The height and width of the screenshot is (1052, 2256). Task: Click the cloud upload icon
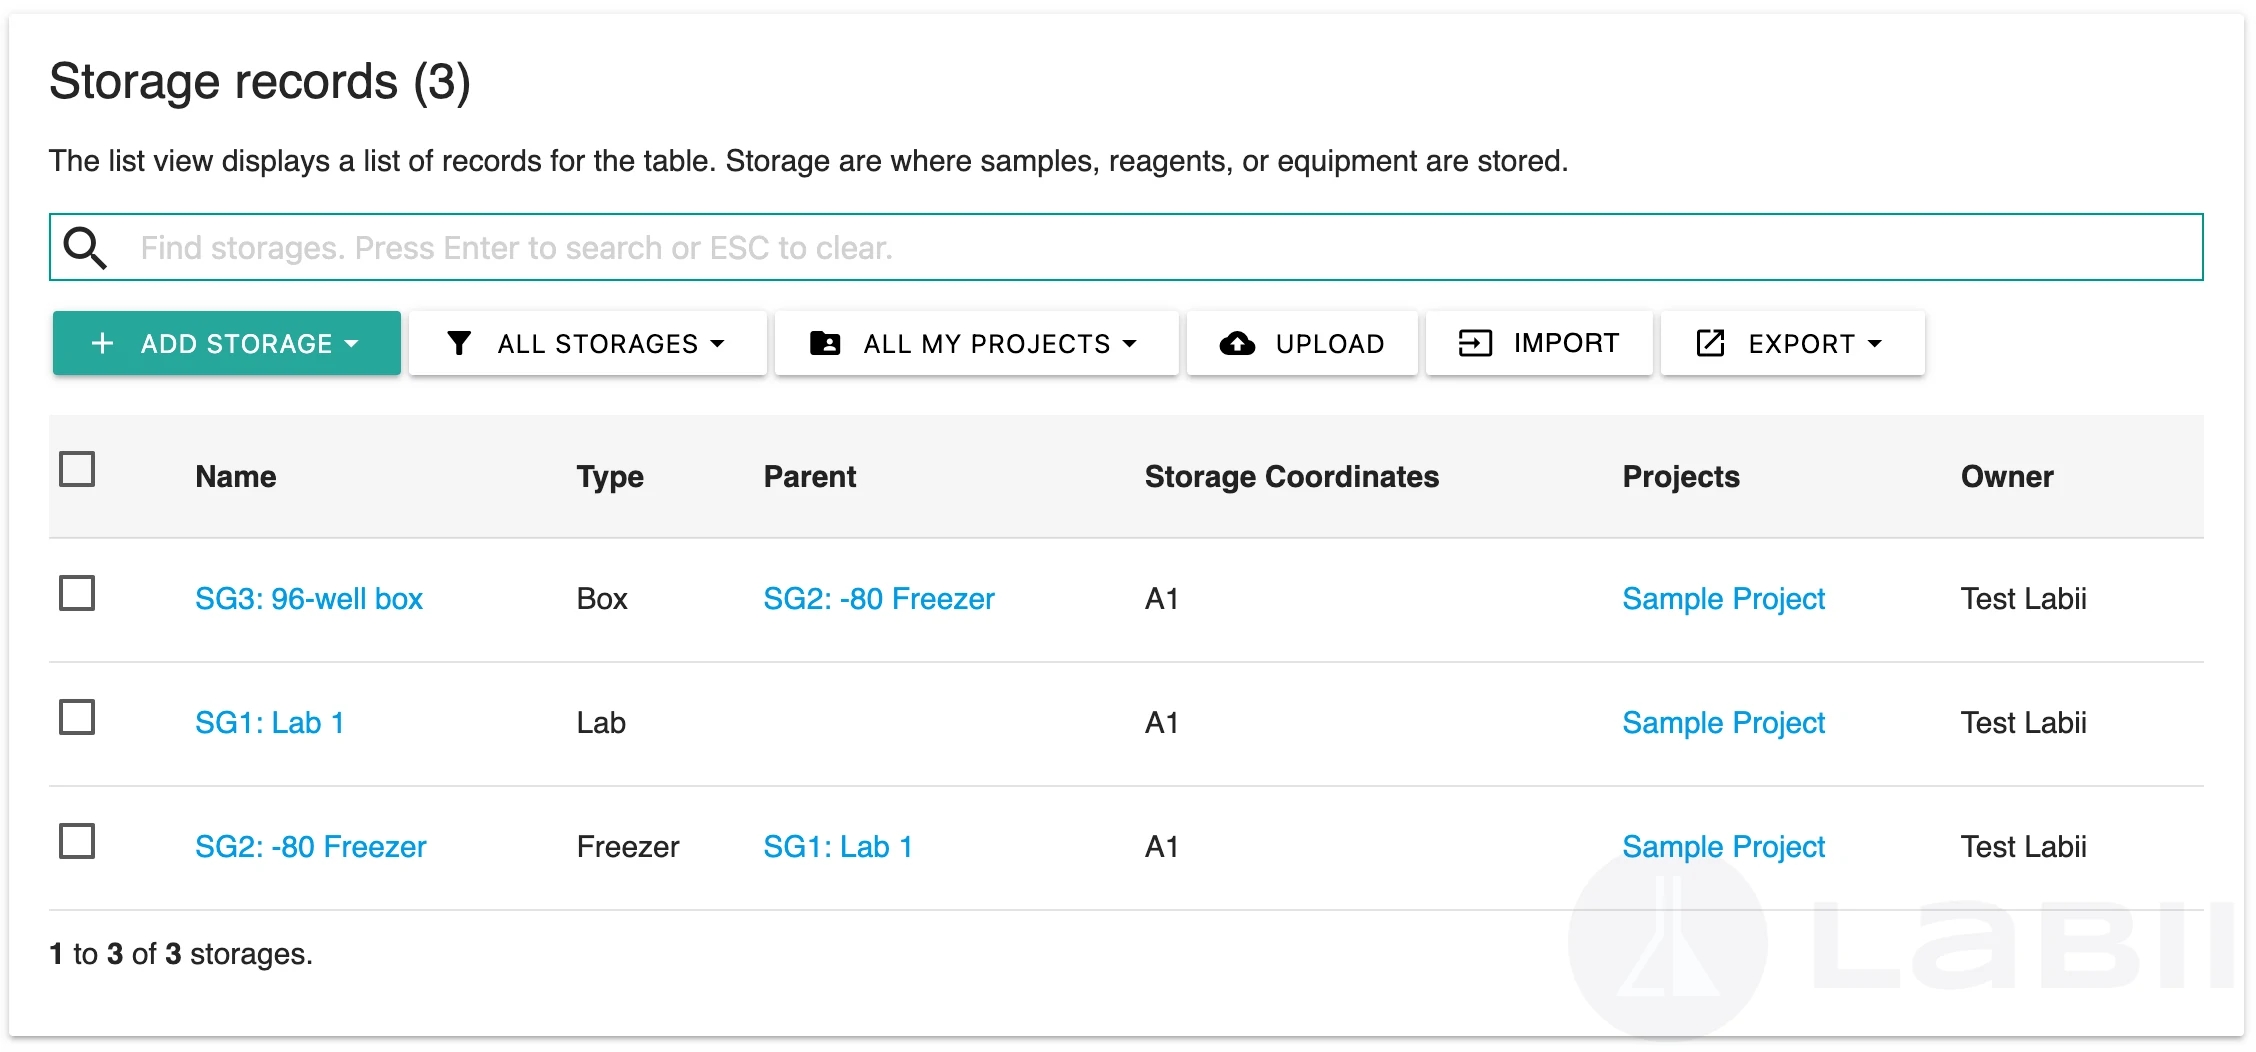click(x=1237, y=343)
